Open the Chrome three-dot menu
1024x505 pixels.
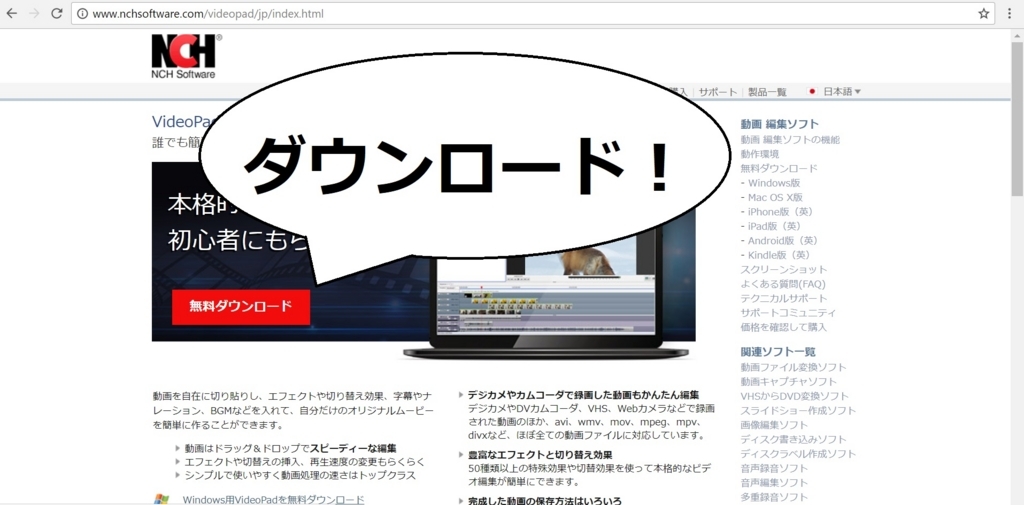[x=1011, y=14]
